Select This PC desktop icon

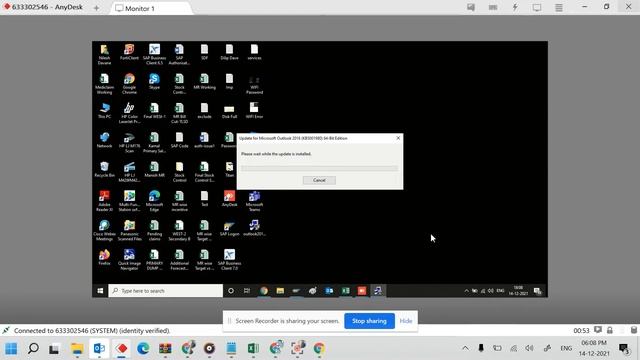click(104, 110)
